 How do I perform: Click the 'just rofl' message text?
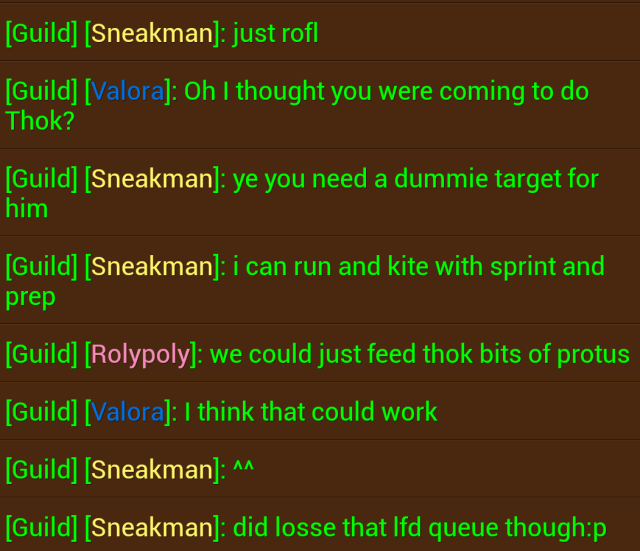coord(276,33)
